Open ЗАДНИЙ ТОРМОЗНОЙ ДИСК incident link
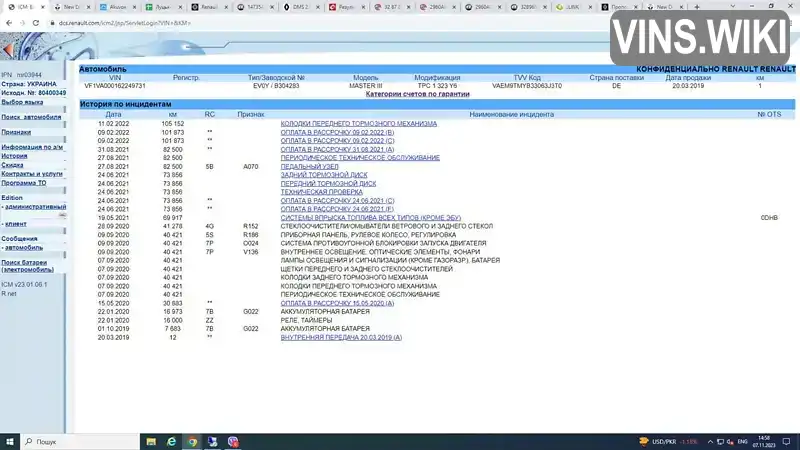The width and height of the screenshot is (800, 450). pyautogui.click(x=324, y=175)
